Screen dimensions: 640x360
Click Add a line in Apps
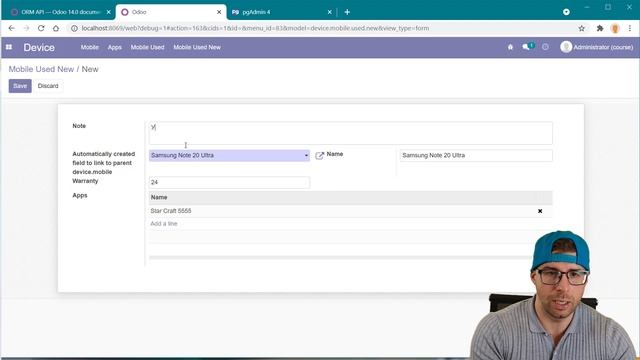pos(164,224)
